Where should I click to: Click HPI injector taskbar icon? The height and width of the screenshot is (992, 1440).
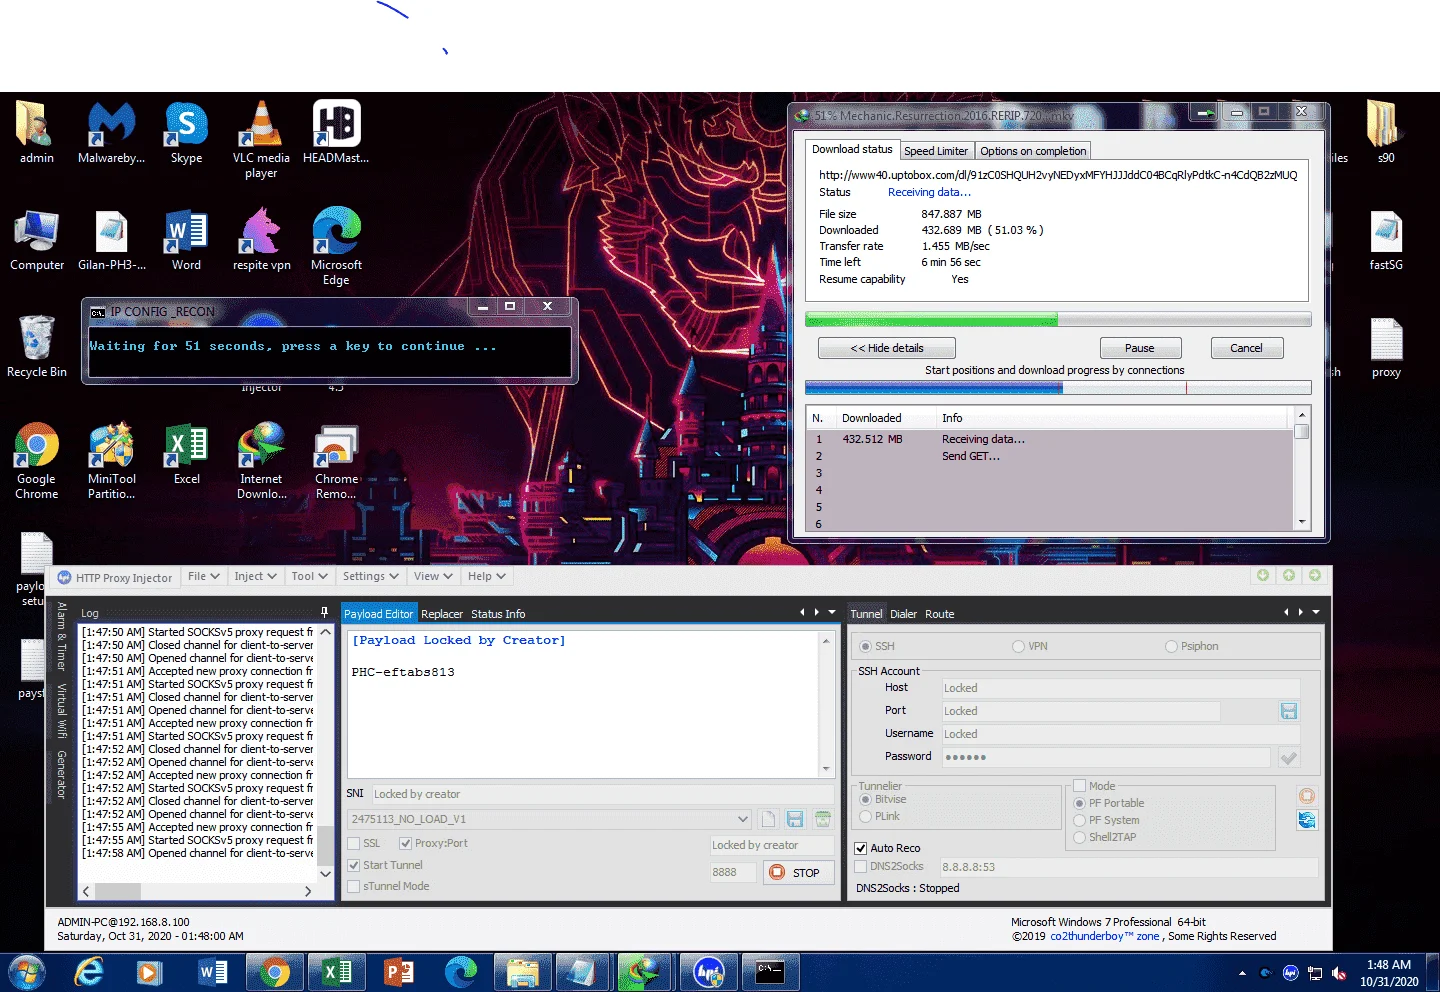[x=709, y=972]
